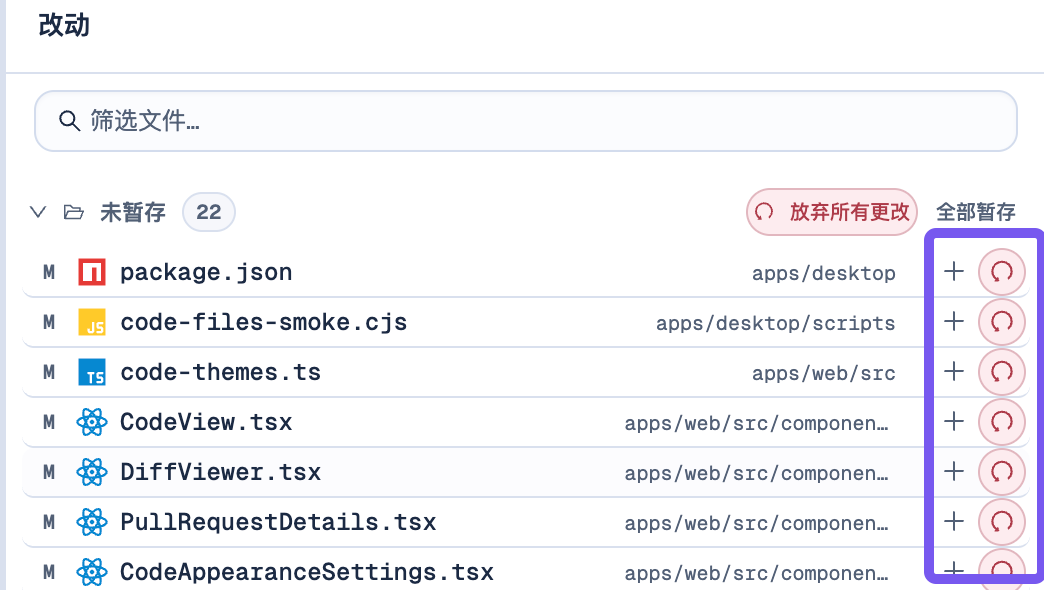Click the npm icon beside package.json
Image resolution: width=1044 pixels, height=590 pixels.
point(92,272)
